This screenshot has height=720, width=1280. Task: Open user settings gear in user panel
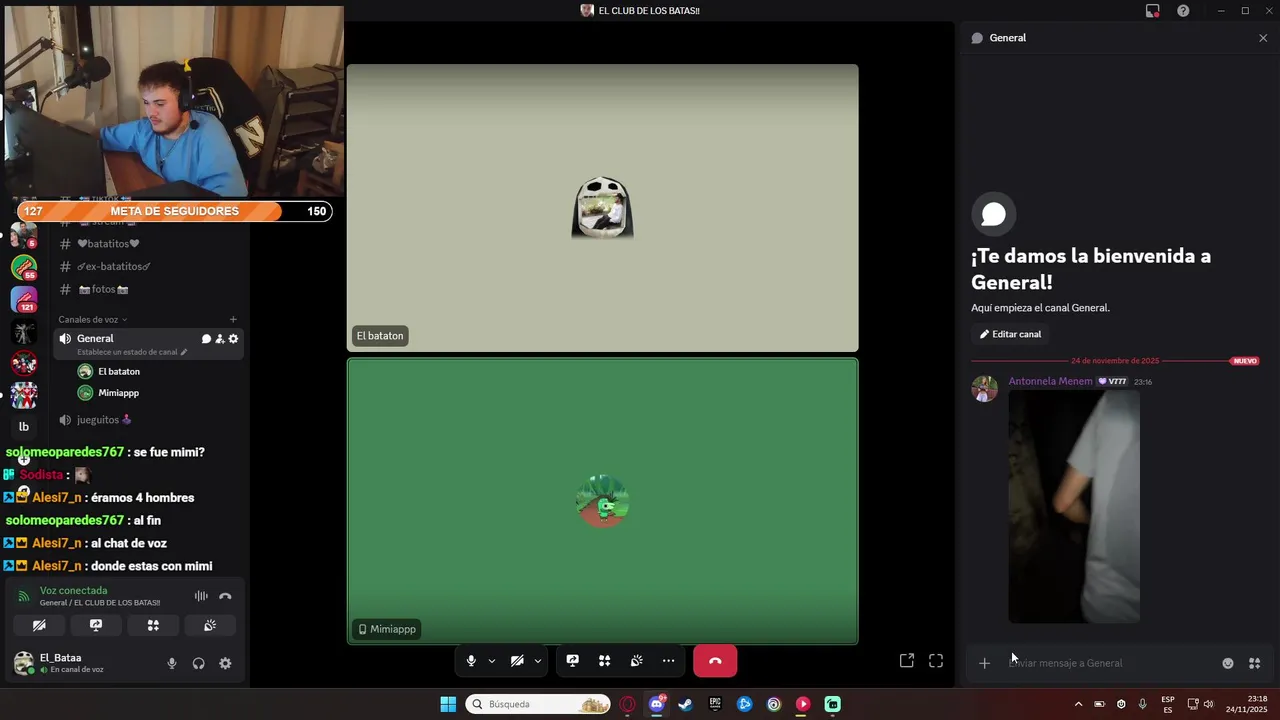click(x=225, y=663)
